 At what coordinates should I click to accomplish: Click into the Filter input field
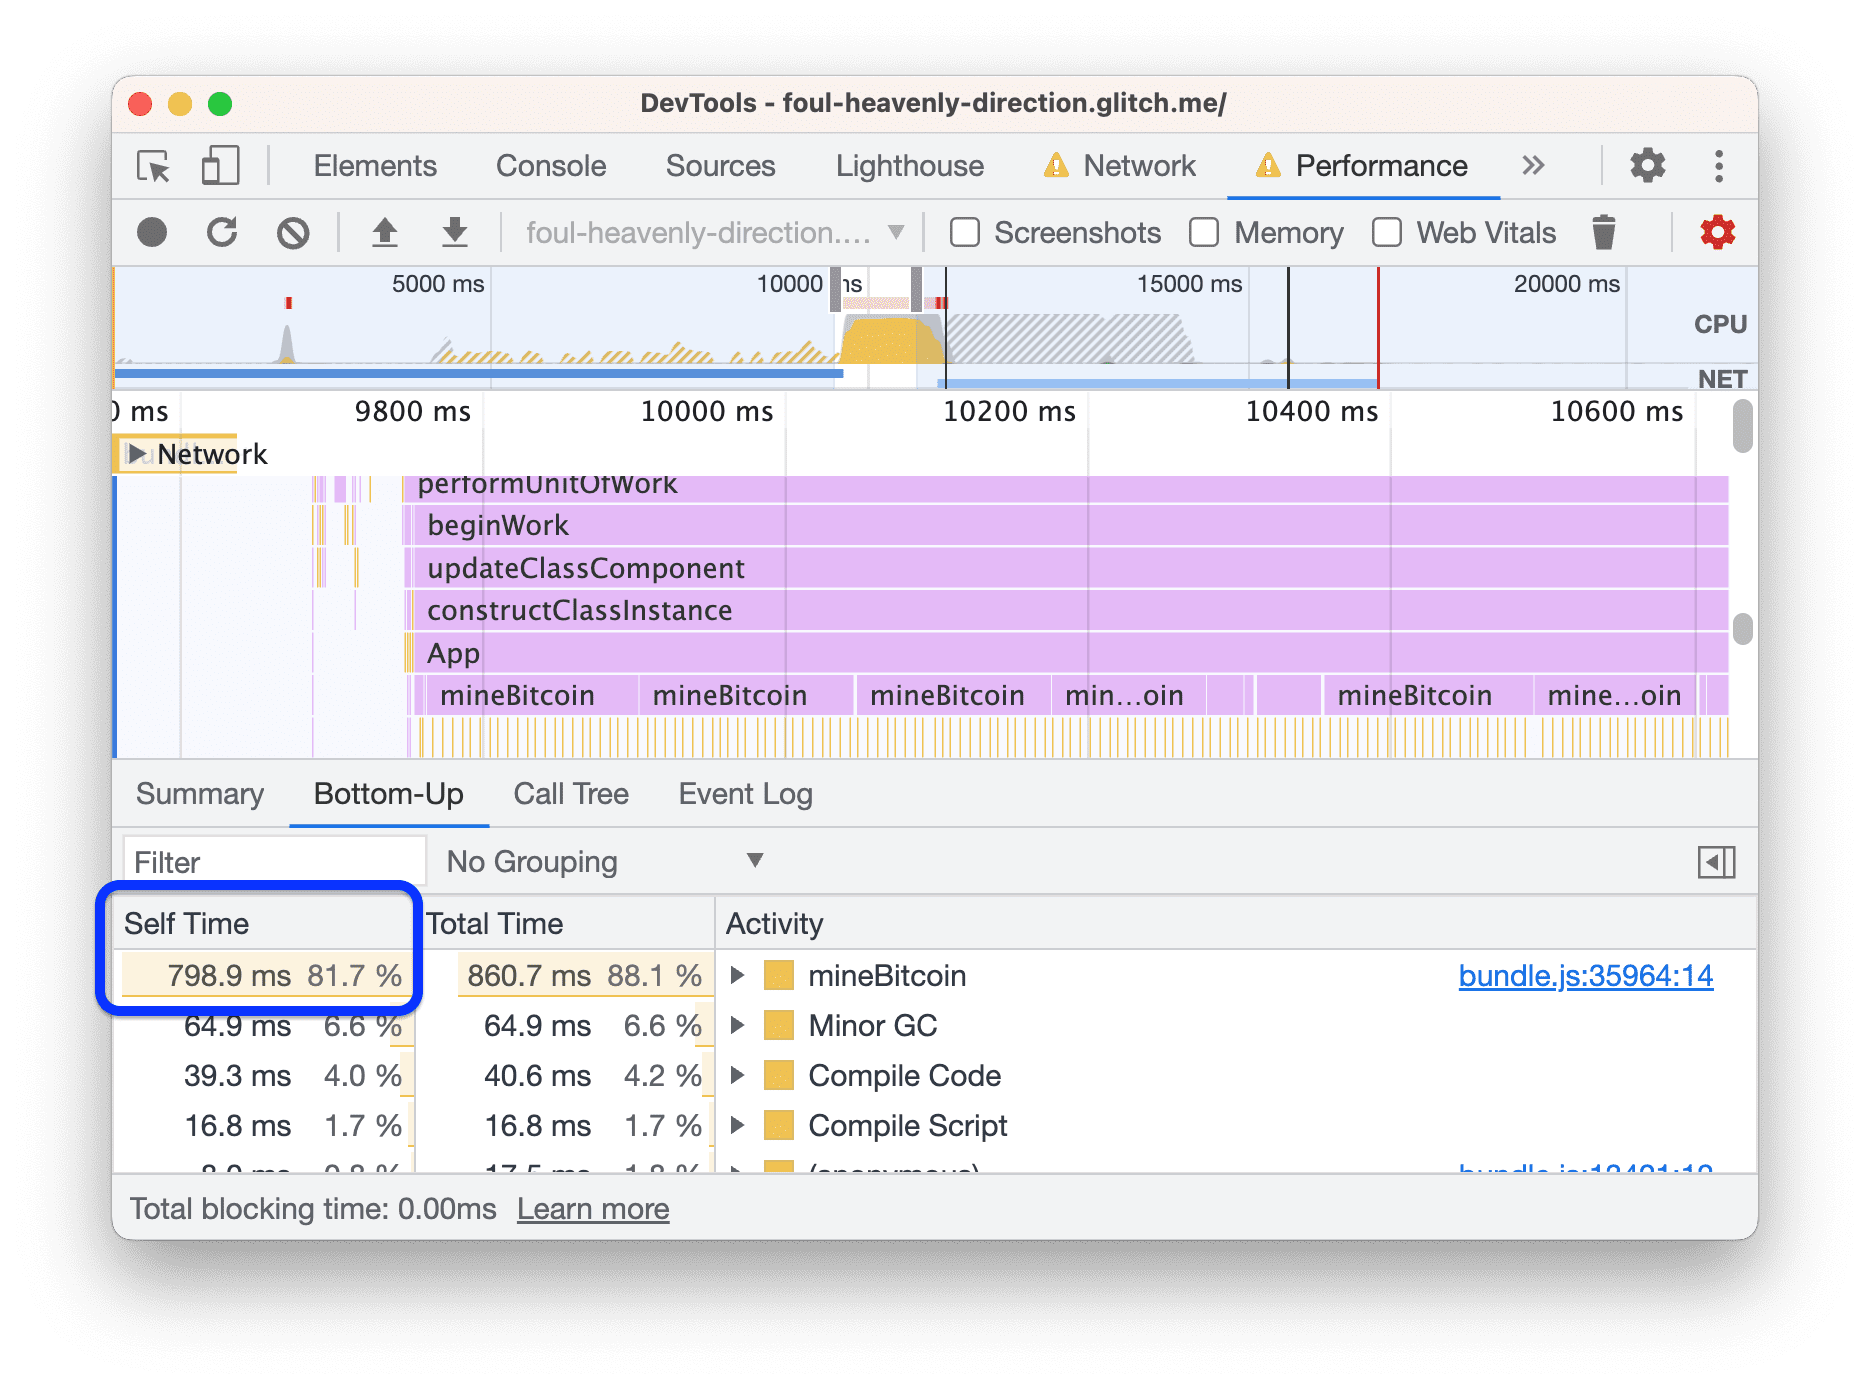pyautogui.click(x=275, y=862)
